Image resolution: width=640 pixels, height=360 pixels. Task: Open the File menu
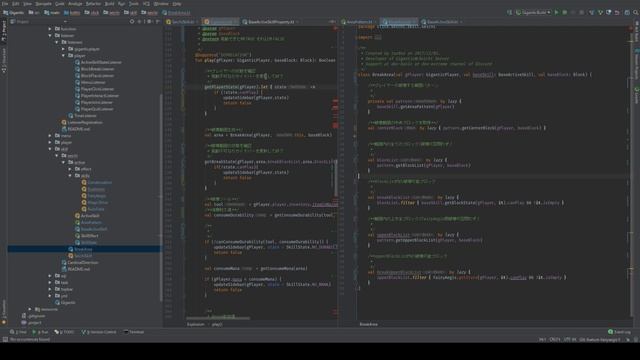point(5,4)
